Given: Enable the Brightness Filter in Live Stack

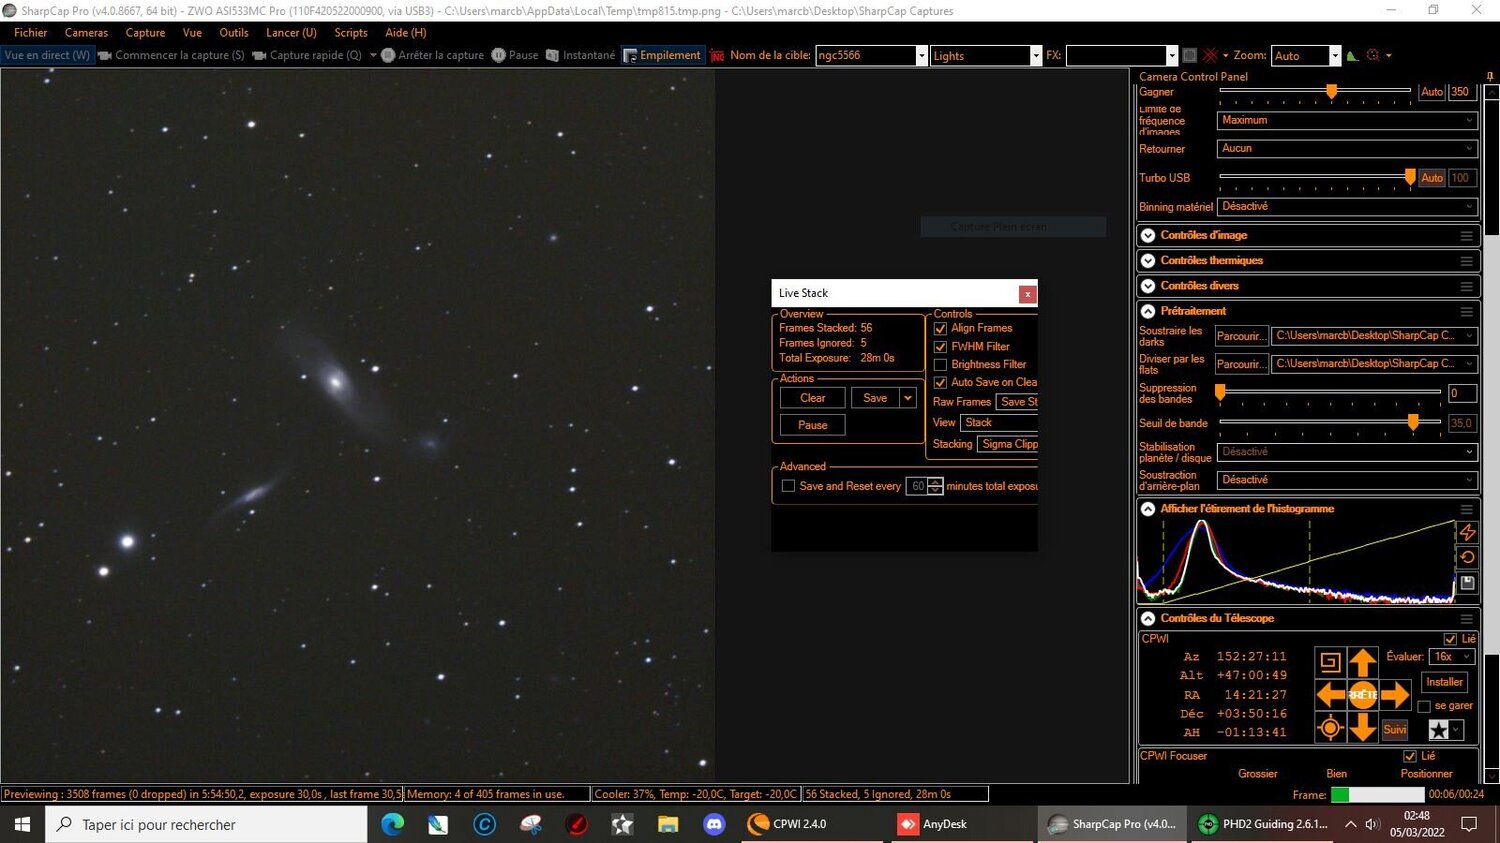Looking at the screenshot, I should [x=940, y=364].
